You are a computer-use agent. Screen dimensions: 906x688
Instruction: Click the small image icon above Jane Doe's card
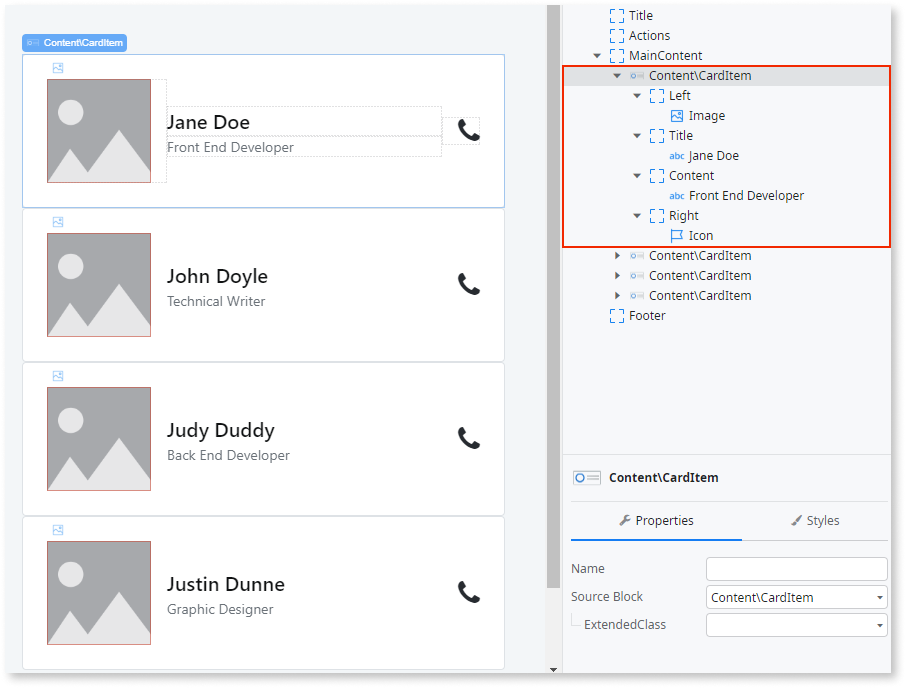(x=58, y=68)
